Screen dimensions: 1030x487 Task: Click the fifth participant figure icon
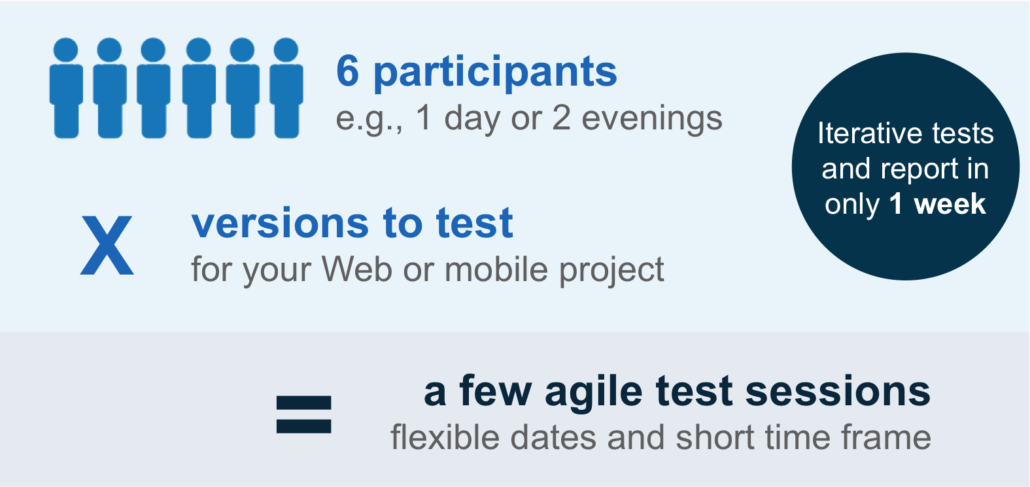pos(242,88)
